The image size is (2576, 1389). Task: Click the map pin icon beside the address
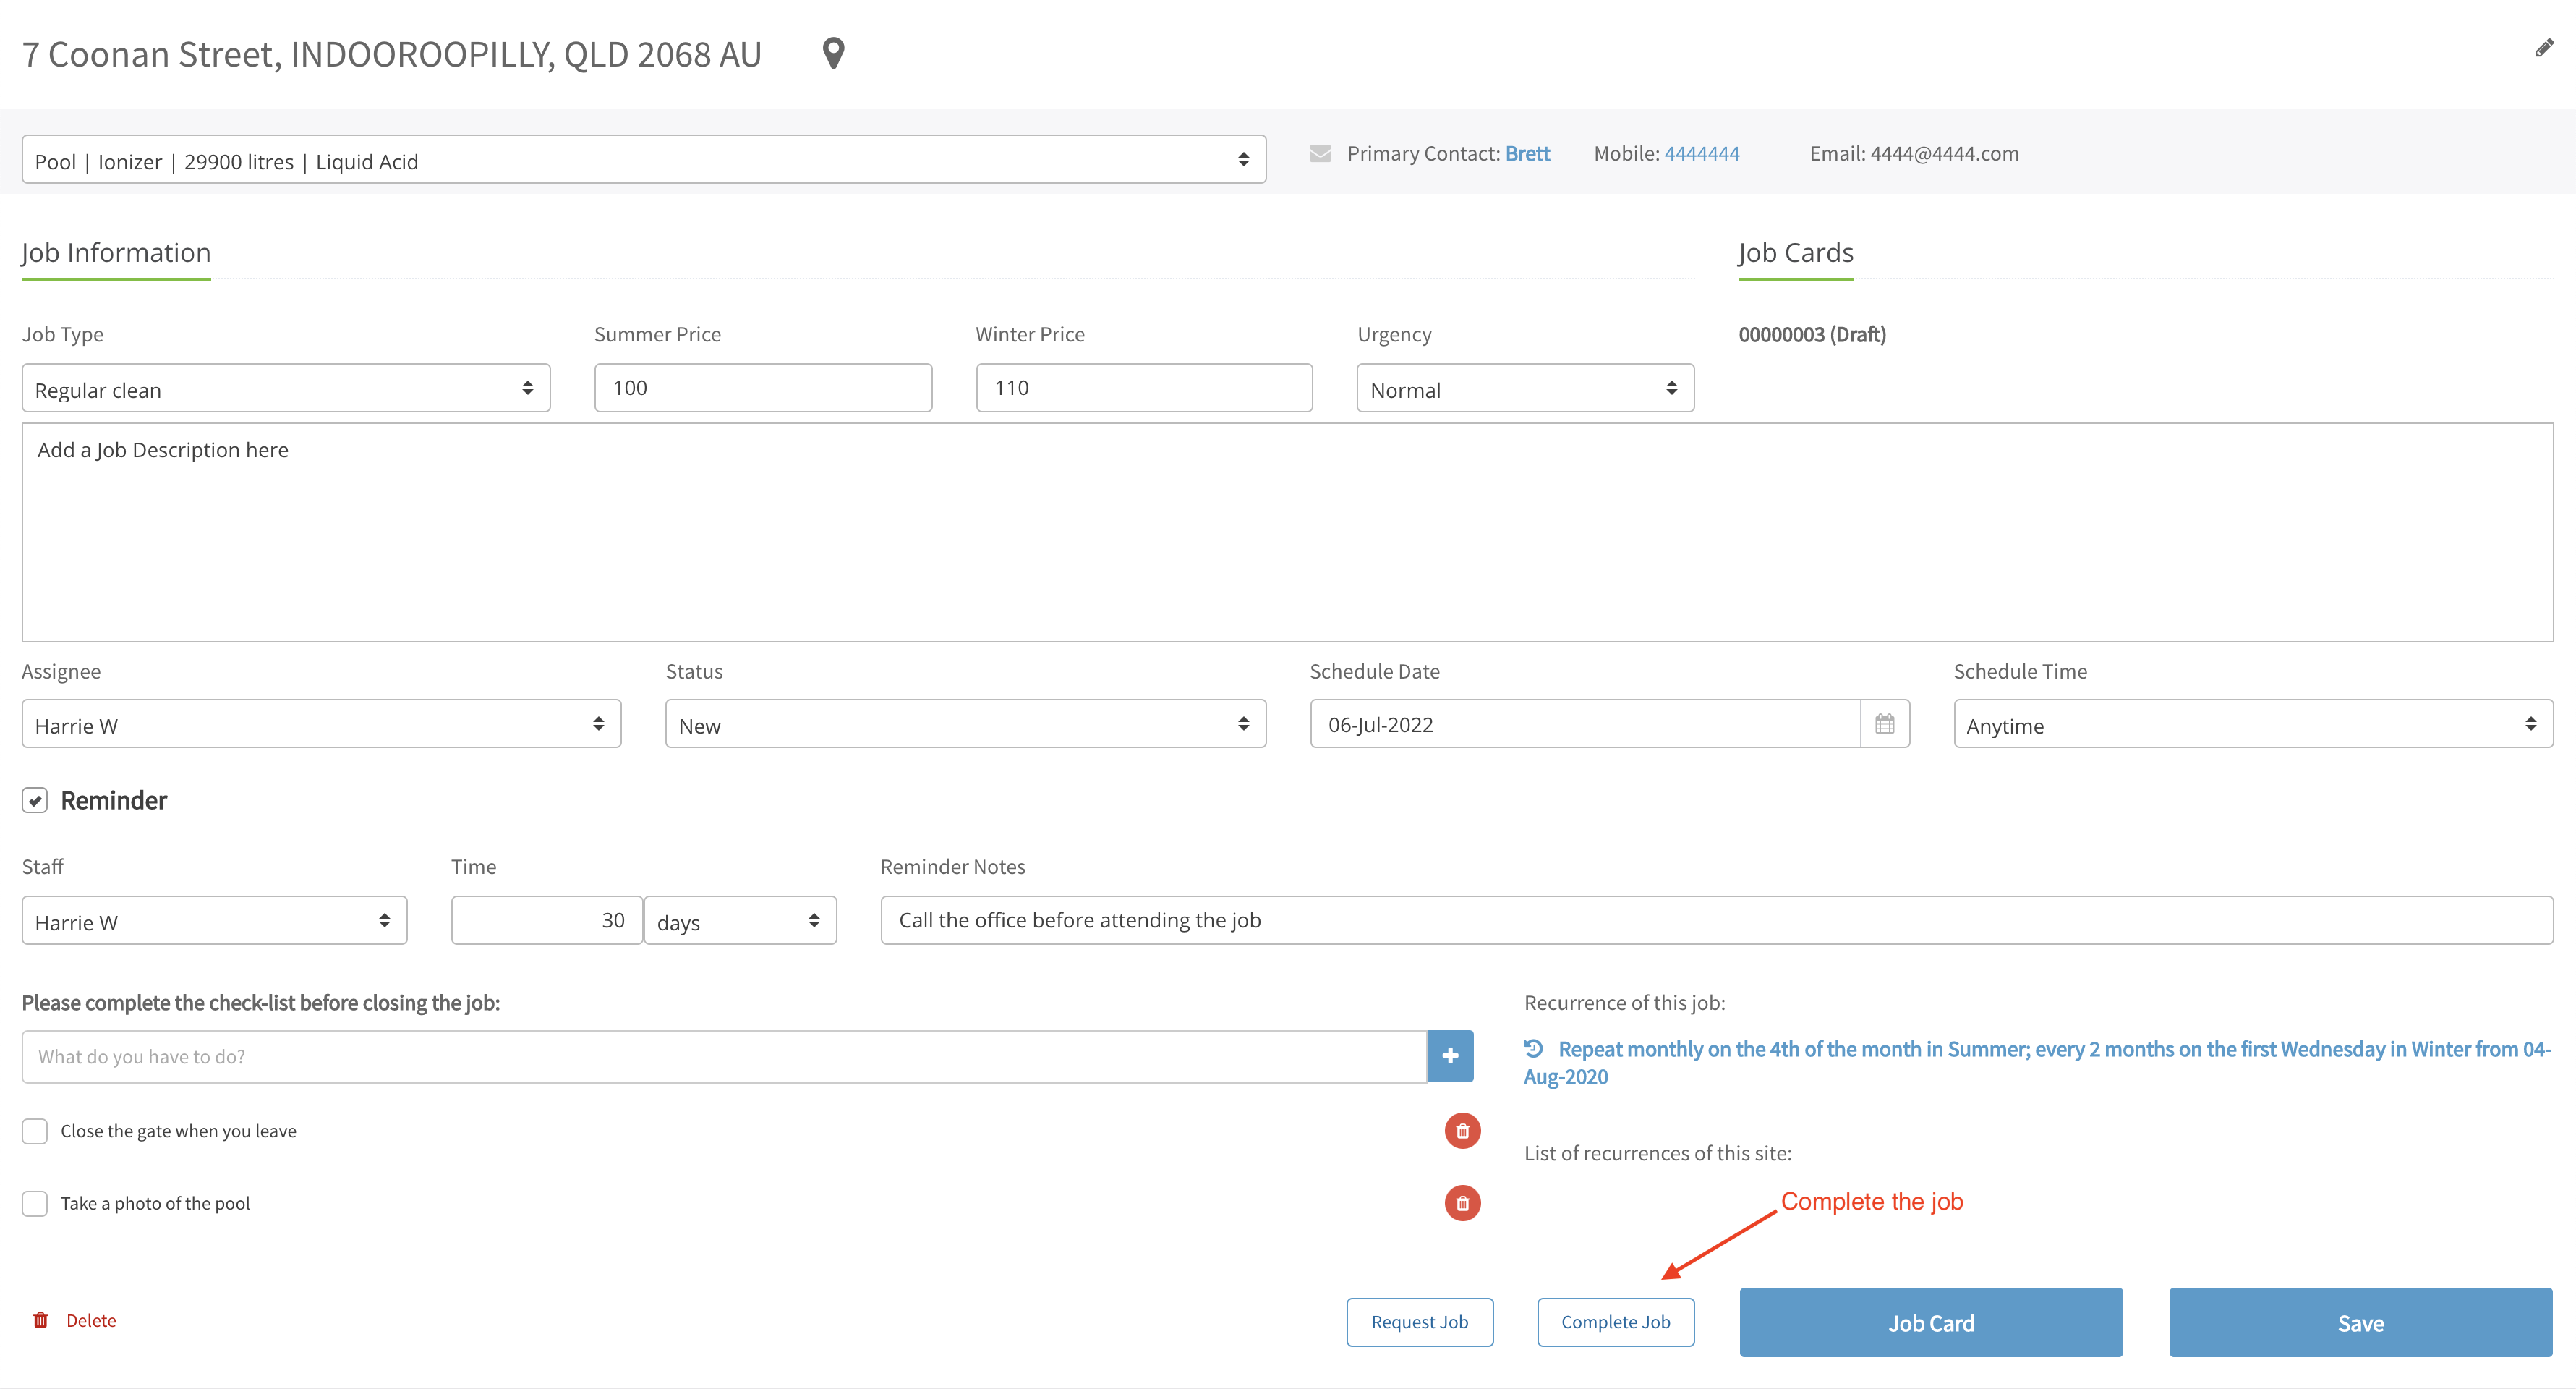point(833,53)
